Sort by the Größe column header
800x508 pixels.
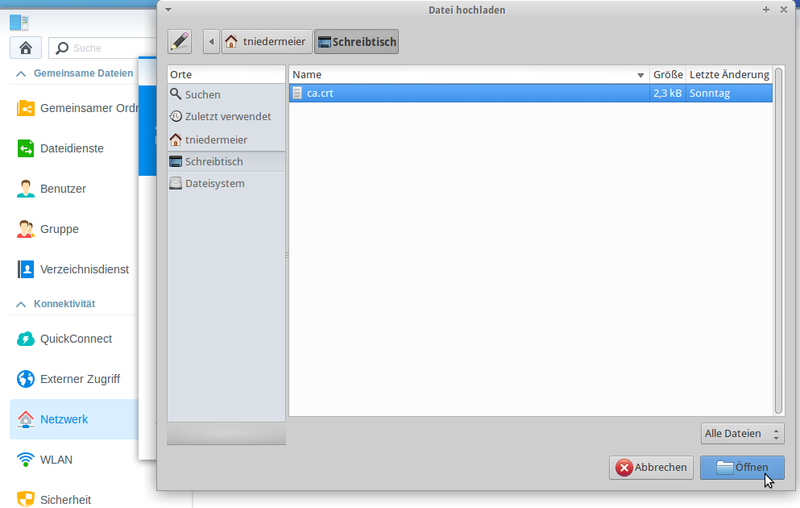667,74
